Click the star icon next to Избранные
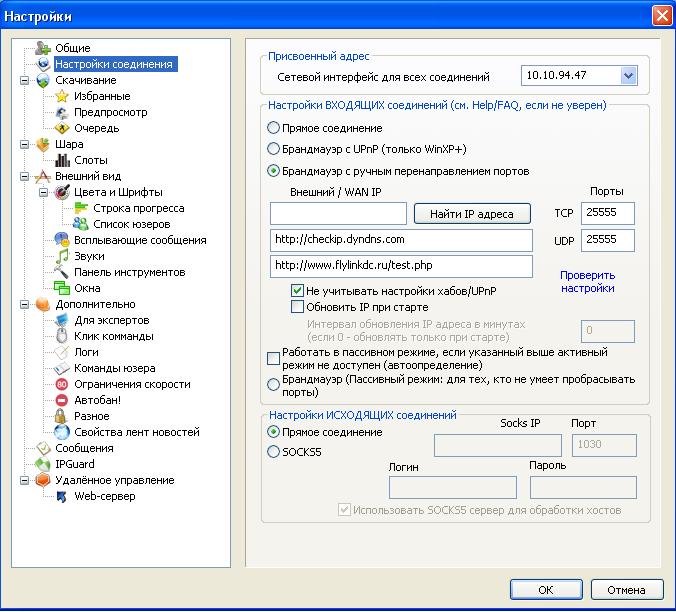Viewport: 676px width, 612px height. pos(62,96)
